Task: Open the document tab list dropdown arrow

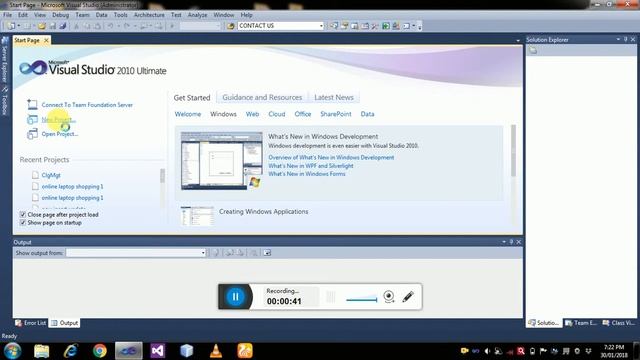Action: [x=518, y=40]
